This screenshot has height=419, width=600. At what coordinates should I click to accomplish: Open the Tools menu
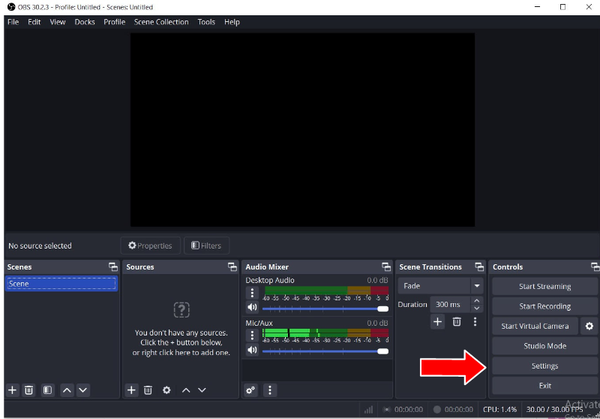(206, 22)
